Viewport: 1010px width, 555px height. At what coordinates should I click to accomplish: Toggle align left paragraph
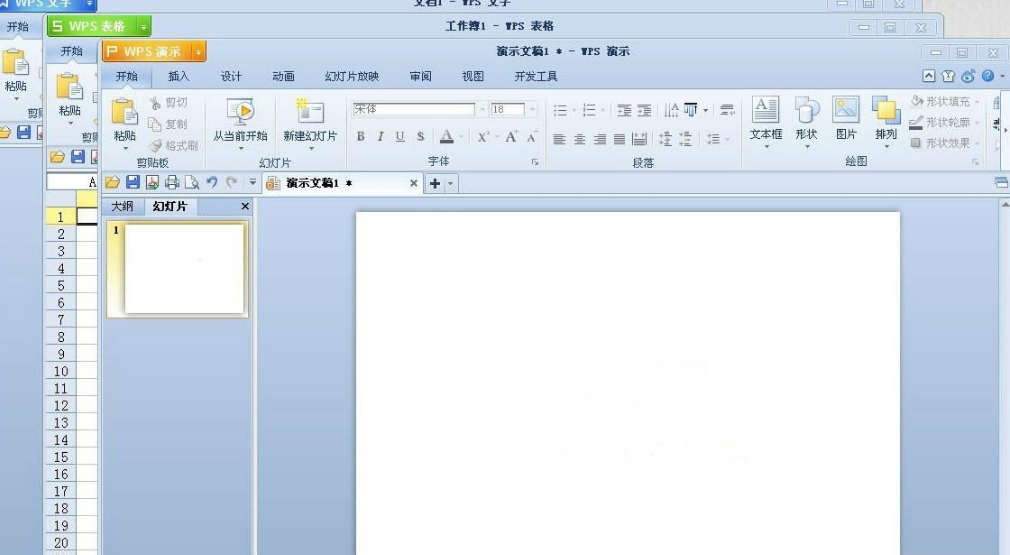559,138
